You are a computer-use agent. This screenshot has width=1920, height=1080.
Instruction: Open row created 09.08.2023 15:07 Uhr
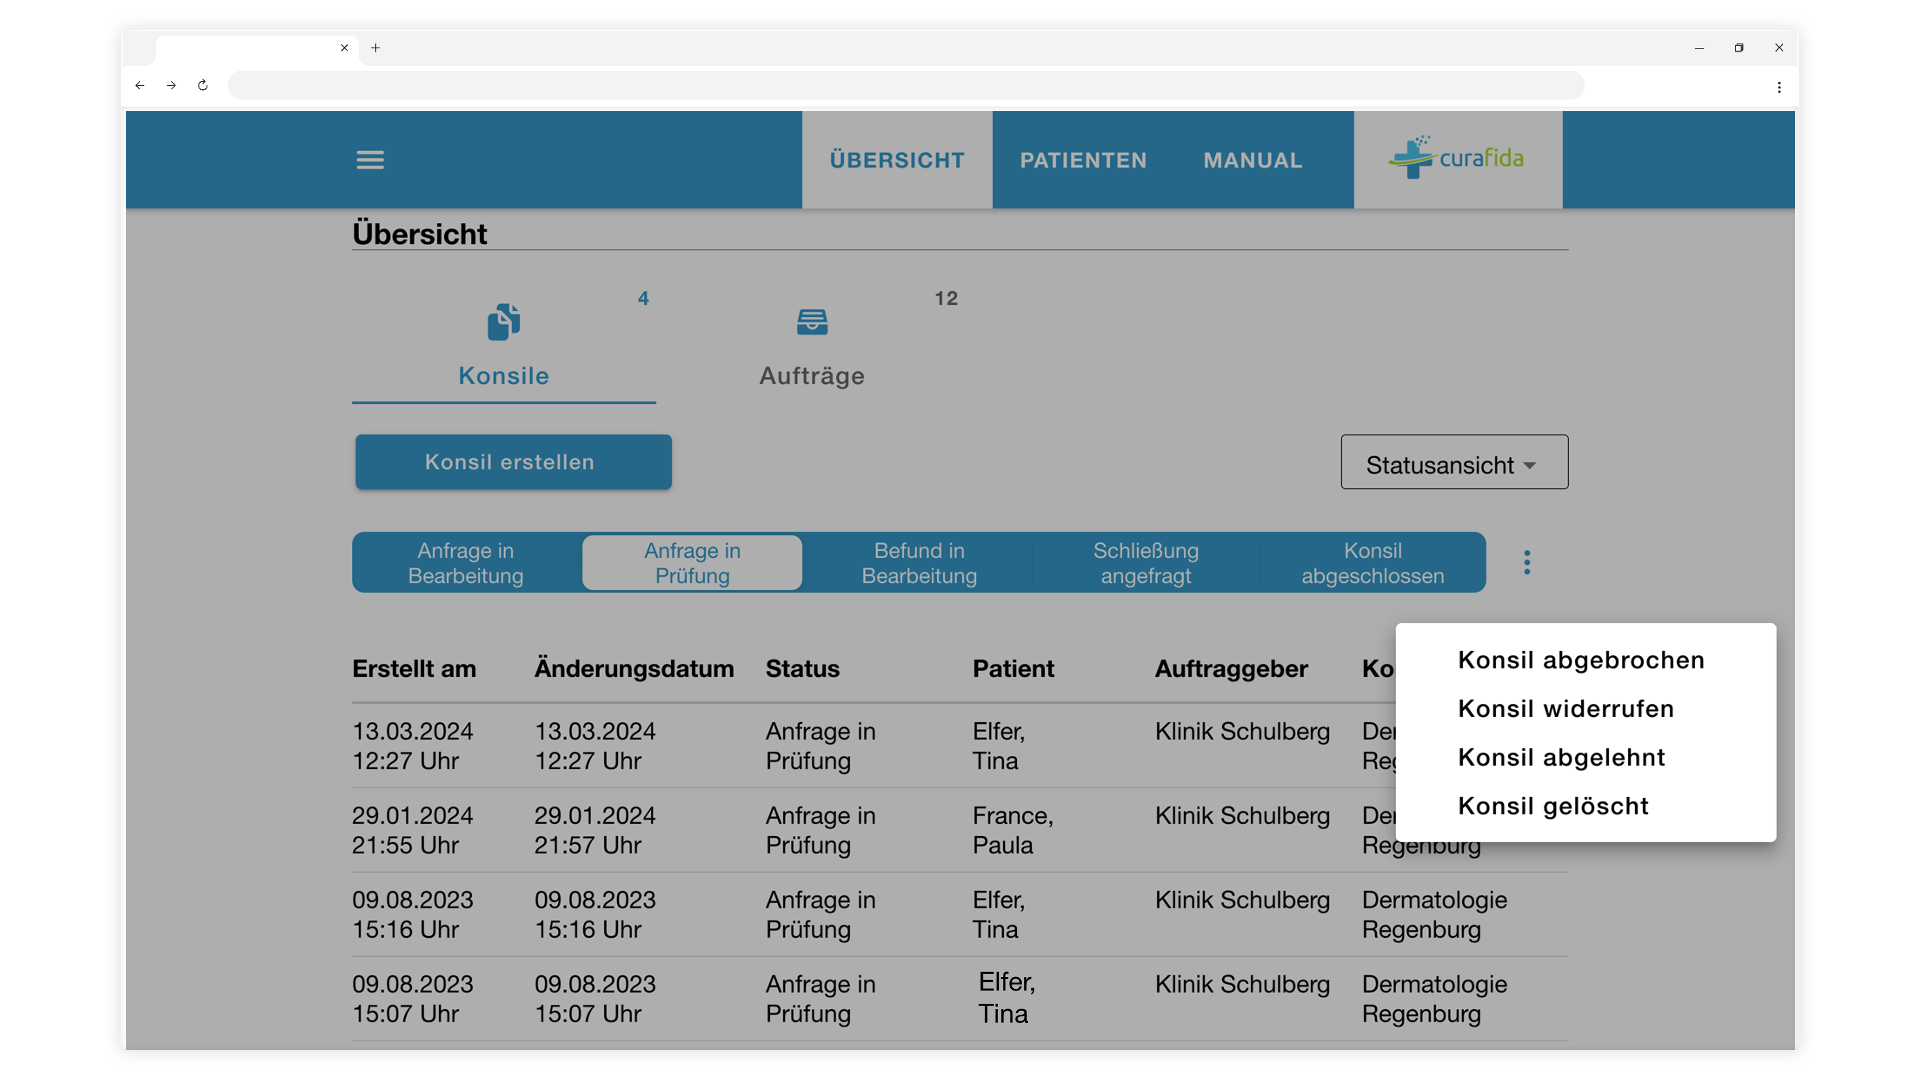tap(960, 999)
